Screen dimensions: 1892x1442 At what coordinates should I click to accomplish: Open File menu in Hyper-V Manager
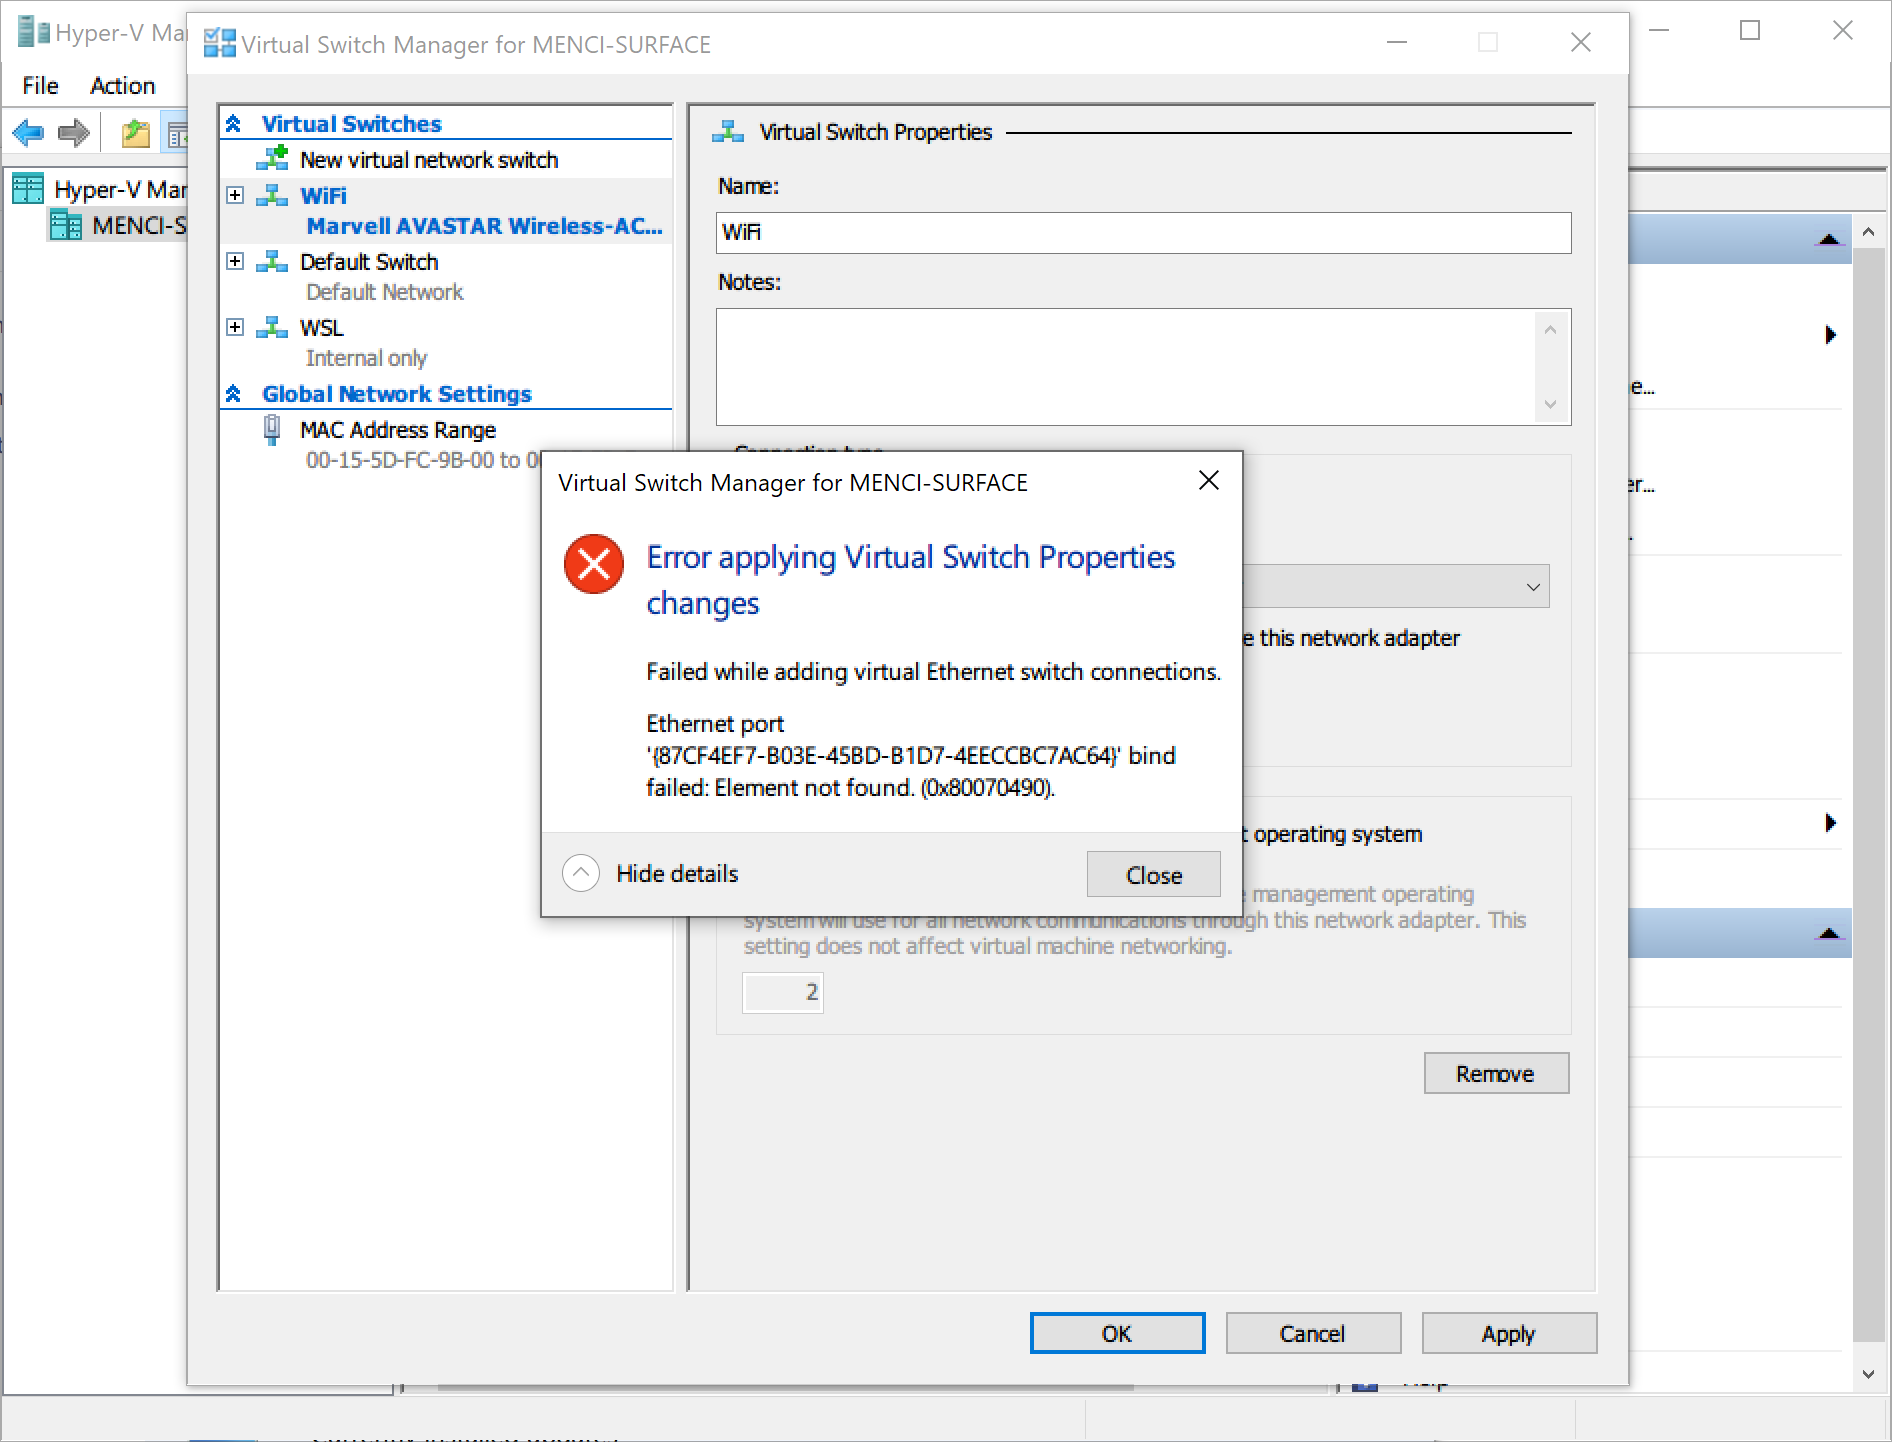40,86
